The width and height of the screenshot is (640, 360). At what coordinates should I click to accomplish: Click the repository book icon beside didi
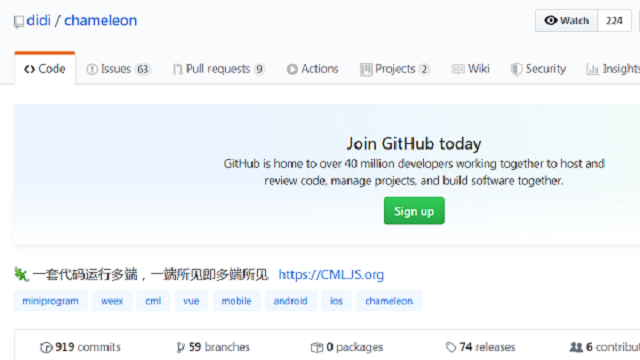[x=19, y=22]
